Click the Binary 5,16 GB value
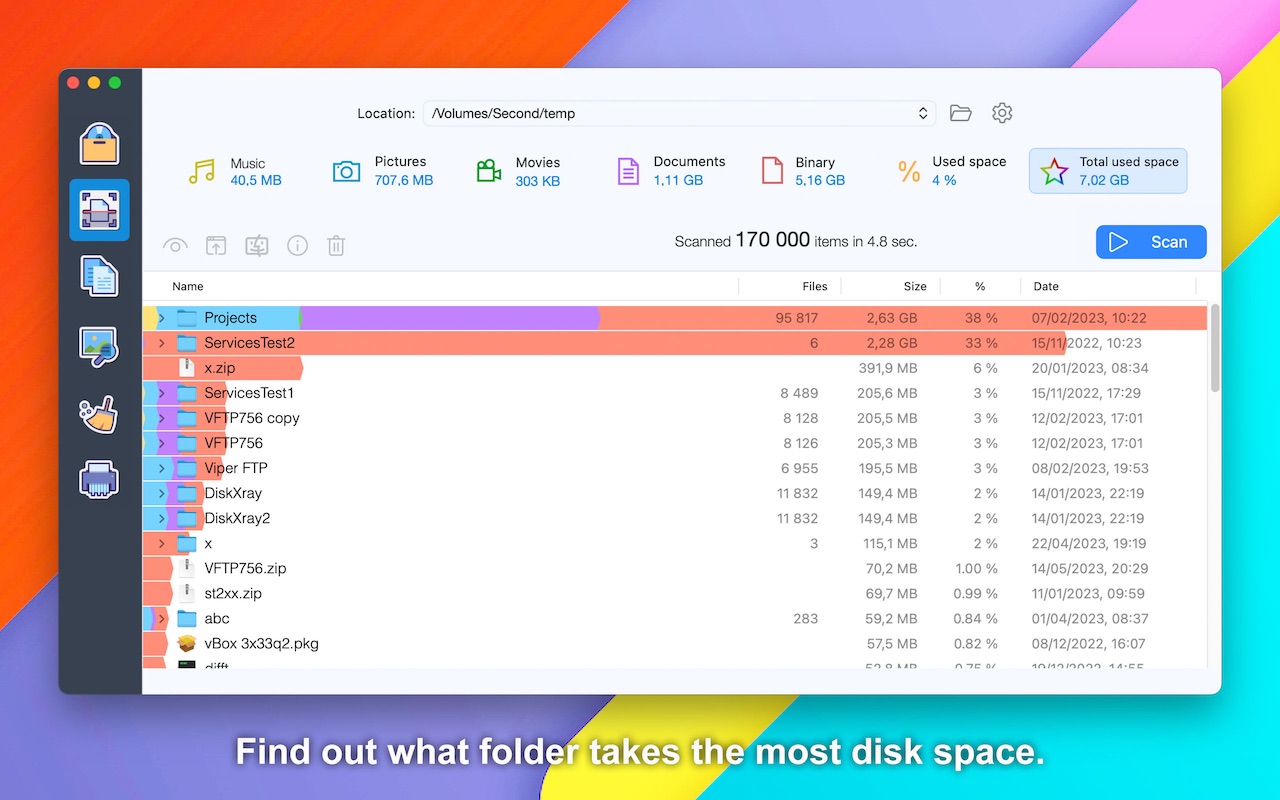This screenshot has height=800, width=1280. point(820,181)
